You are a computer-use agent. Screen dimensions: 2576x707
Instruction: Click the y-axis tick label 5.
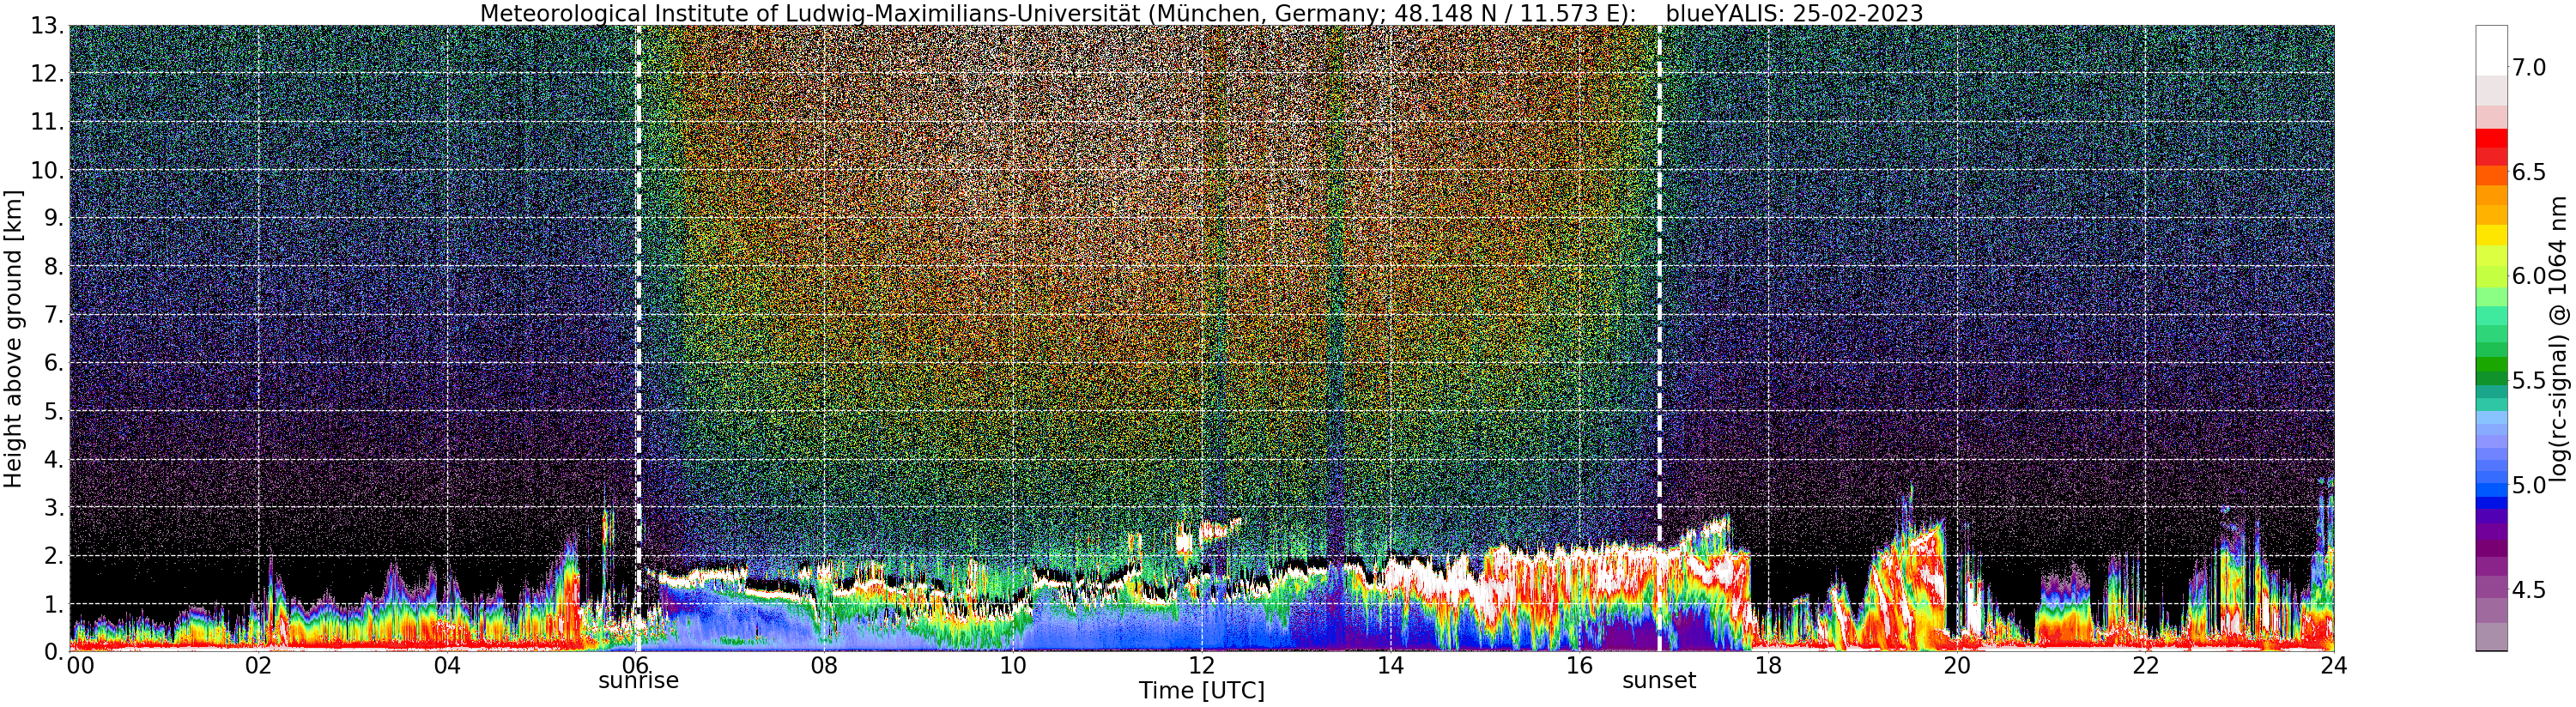click(54, 411)
